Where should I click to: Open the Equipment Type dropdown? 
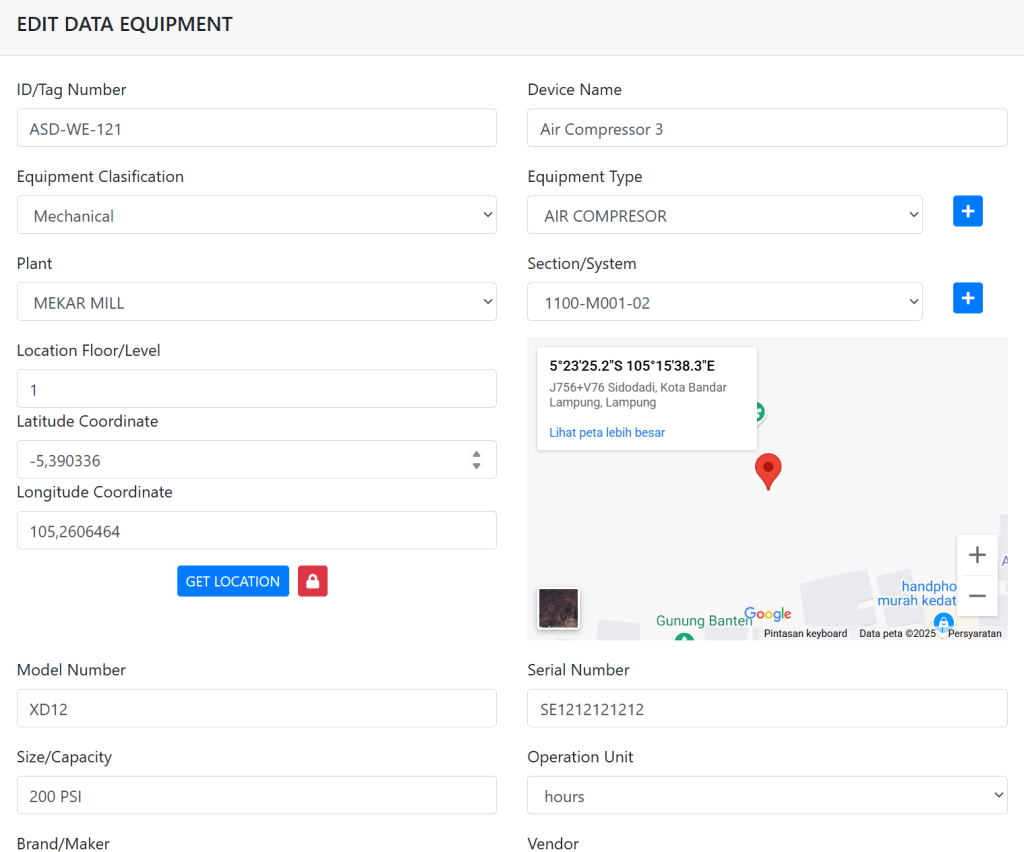coord(724,215)
